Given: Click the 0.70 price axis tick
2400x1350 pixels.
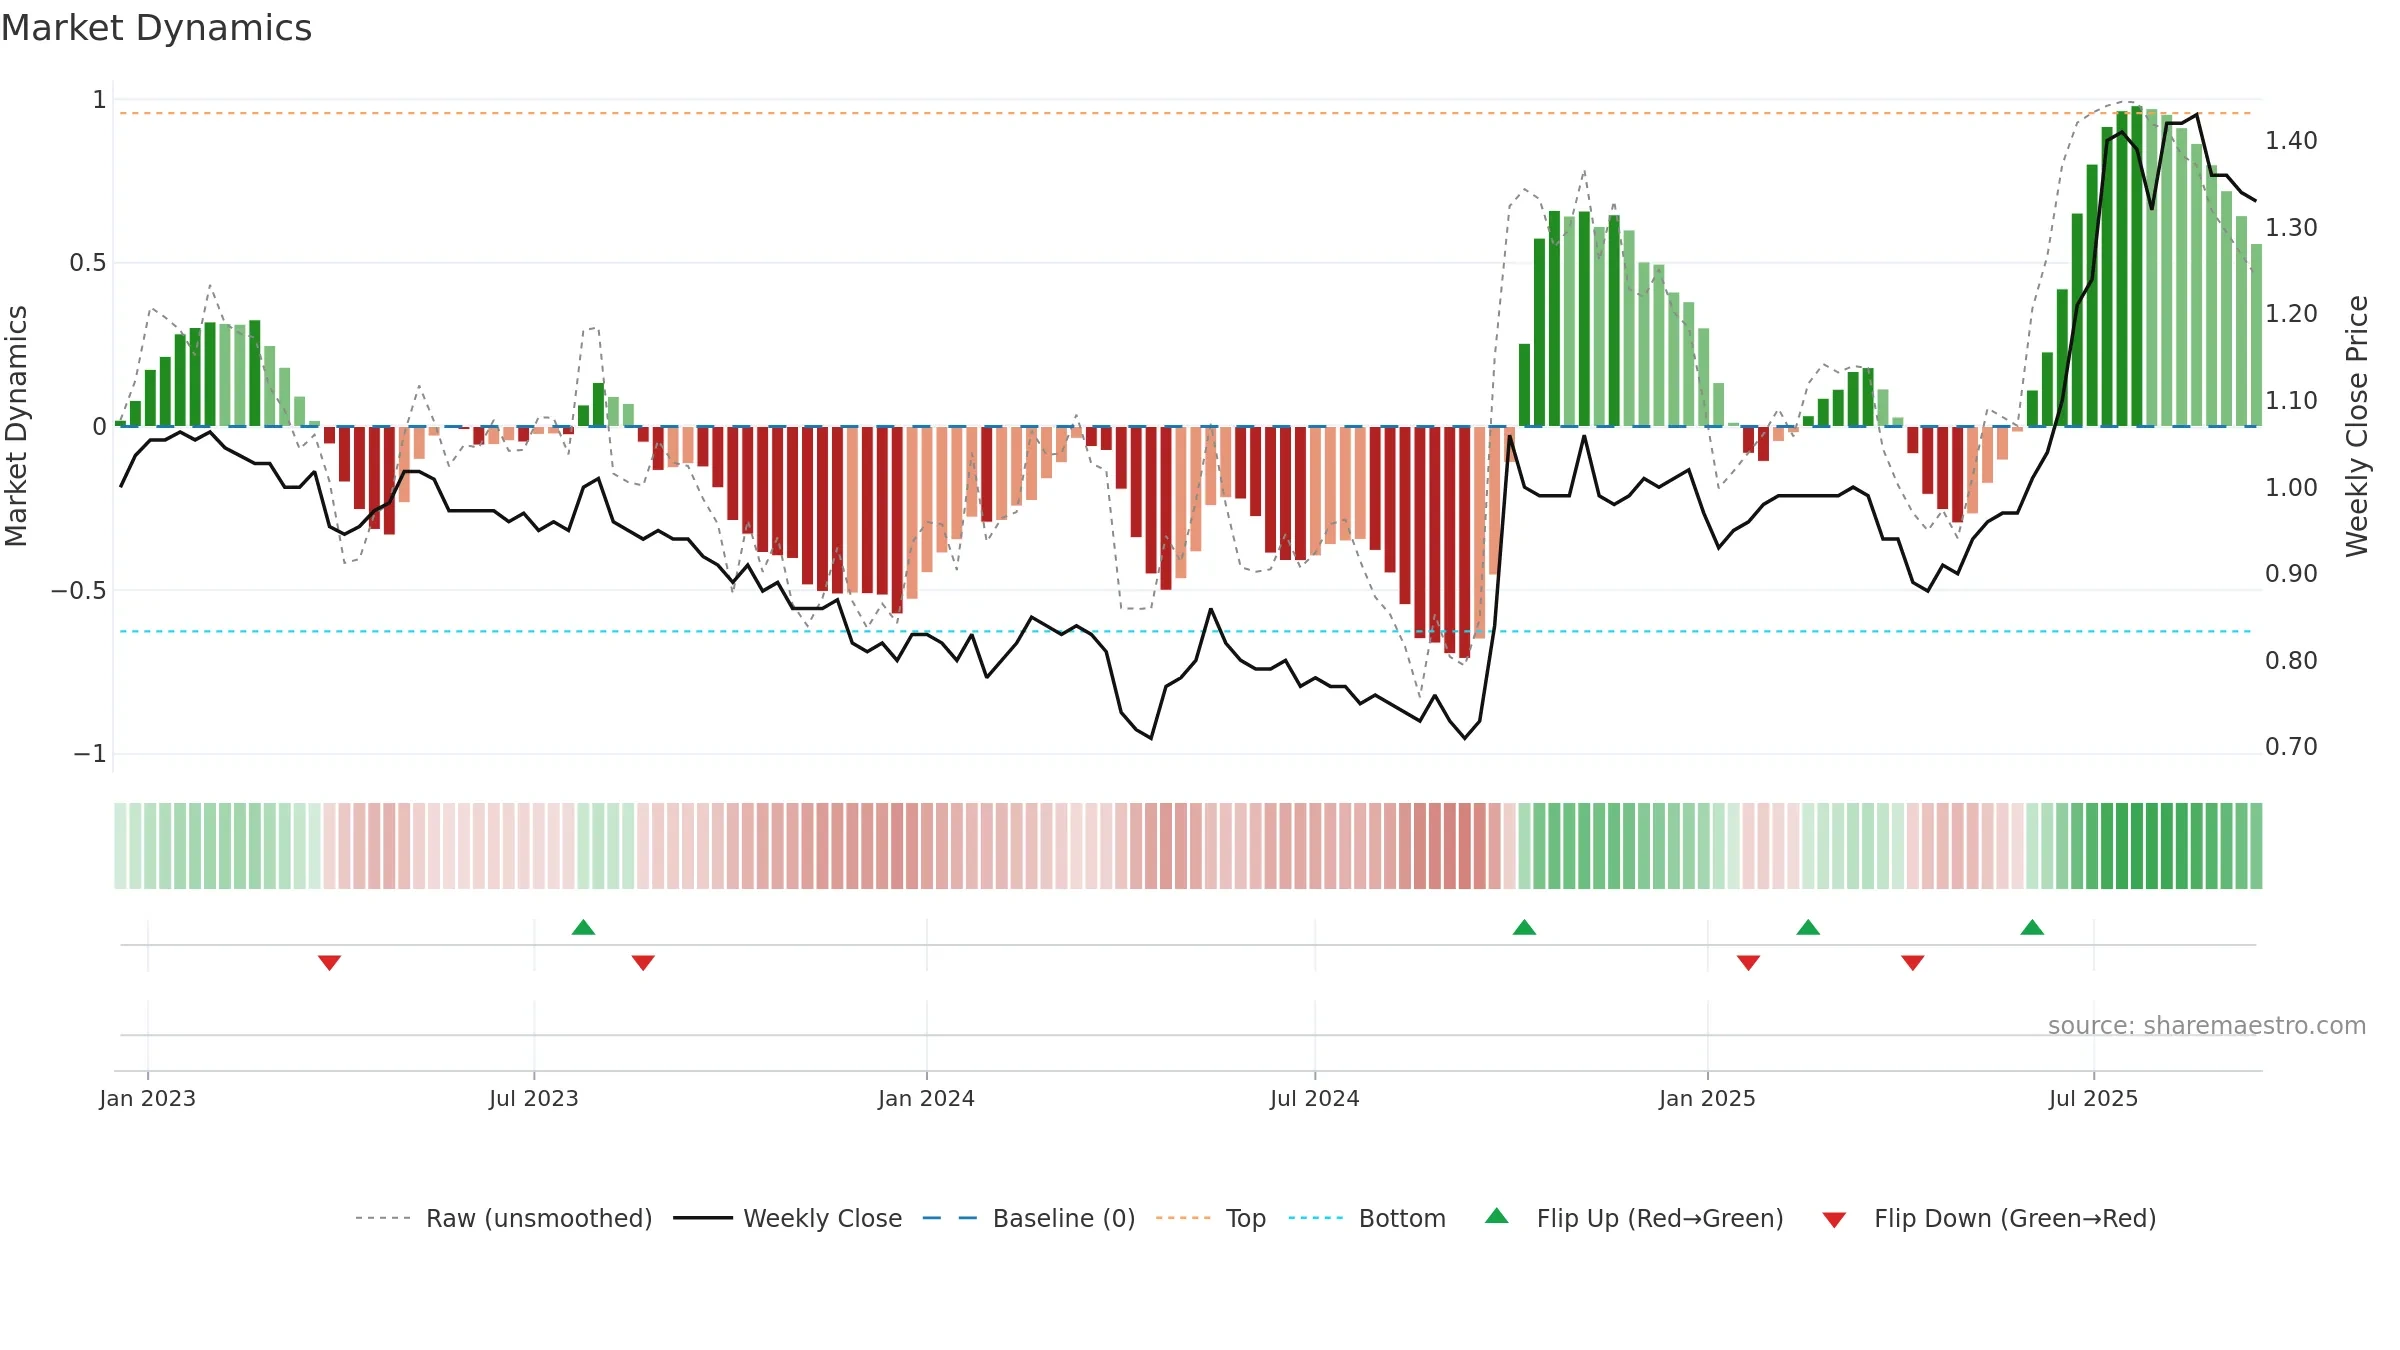Looking at the screenshot, I should (x=2291, y=747).
